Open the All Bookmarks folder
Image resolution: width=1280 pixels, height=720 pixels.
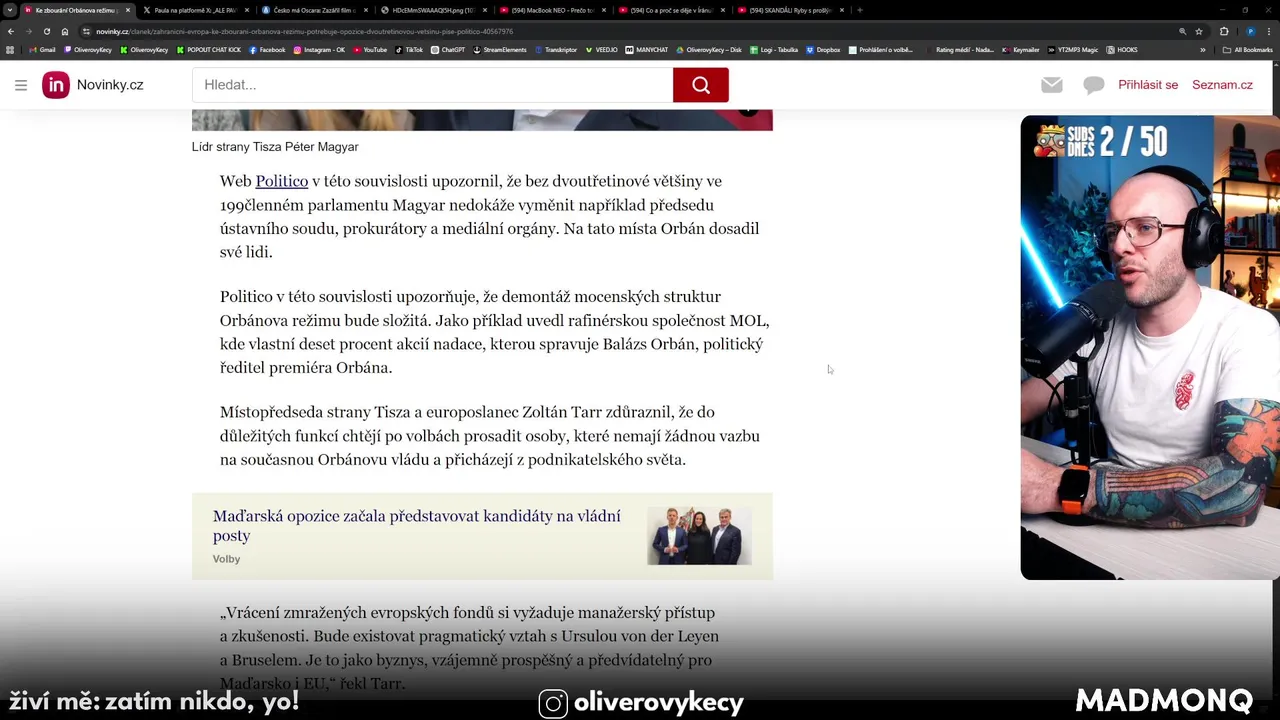[x=1247, y=49]
